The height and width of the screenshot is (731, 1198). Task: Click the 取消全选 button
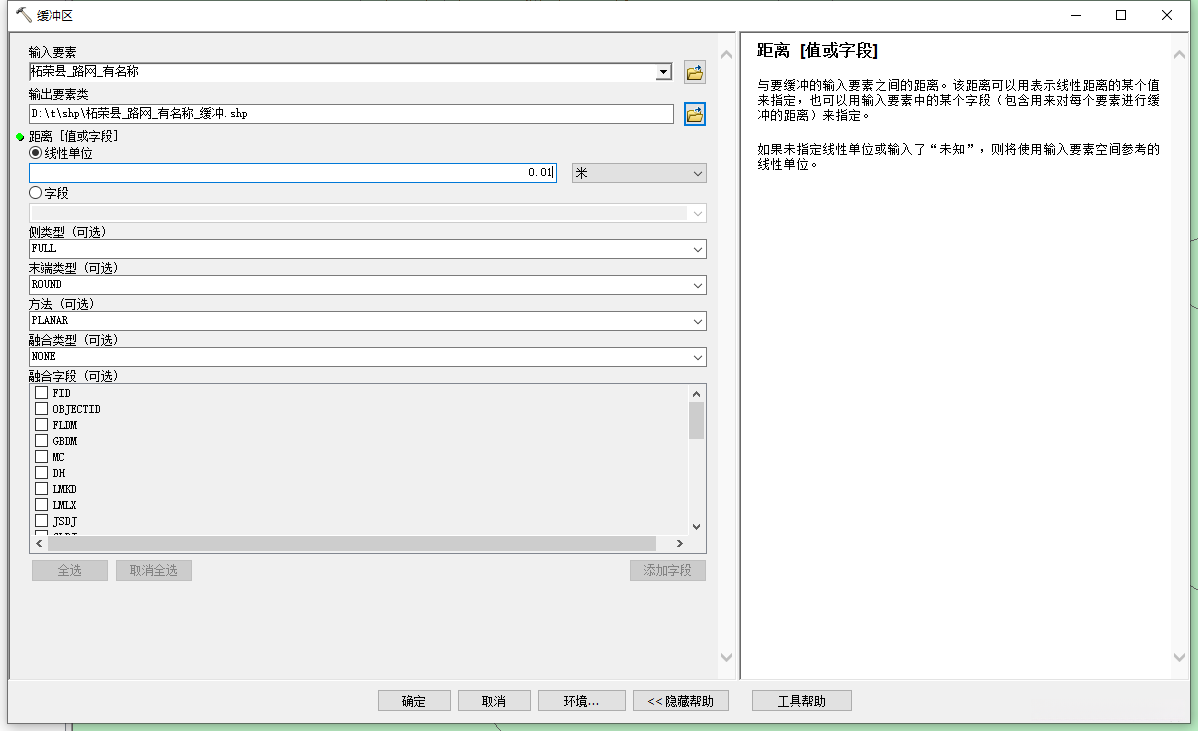(x=154, y=571)
